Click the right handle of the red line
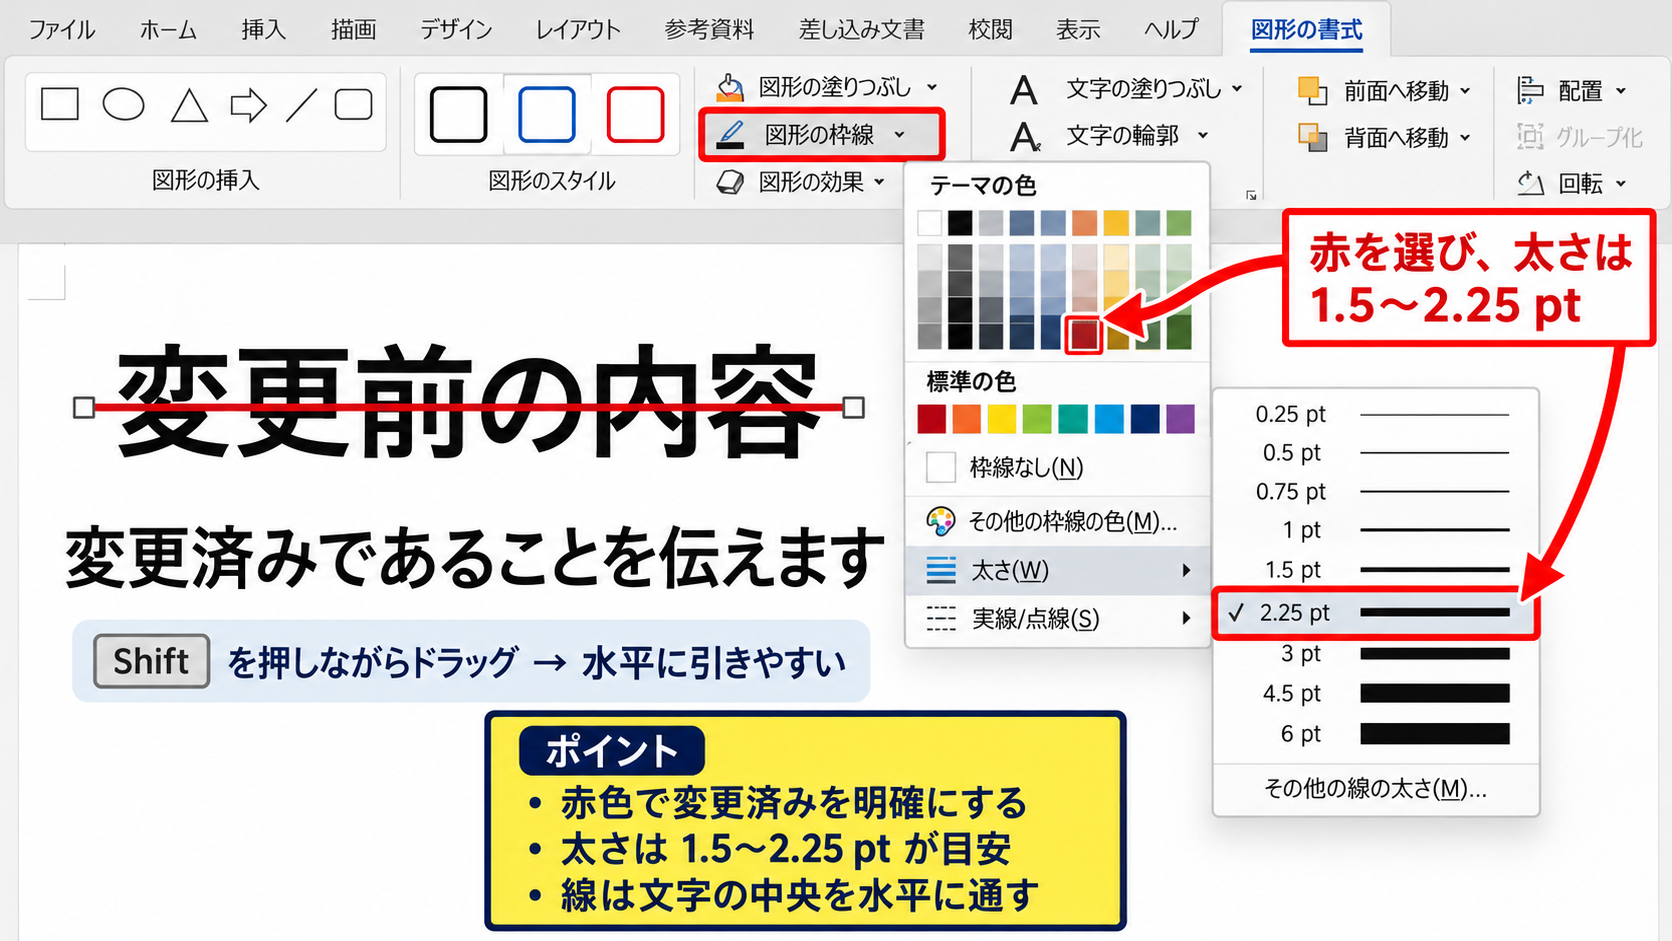The height and width of the screenshot is (941, 1672). 853,407
